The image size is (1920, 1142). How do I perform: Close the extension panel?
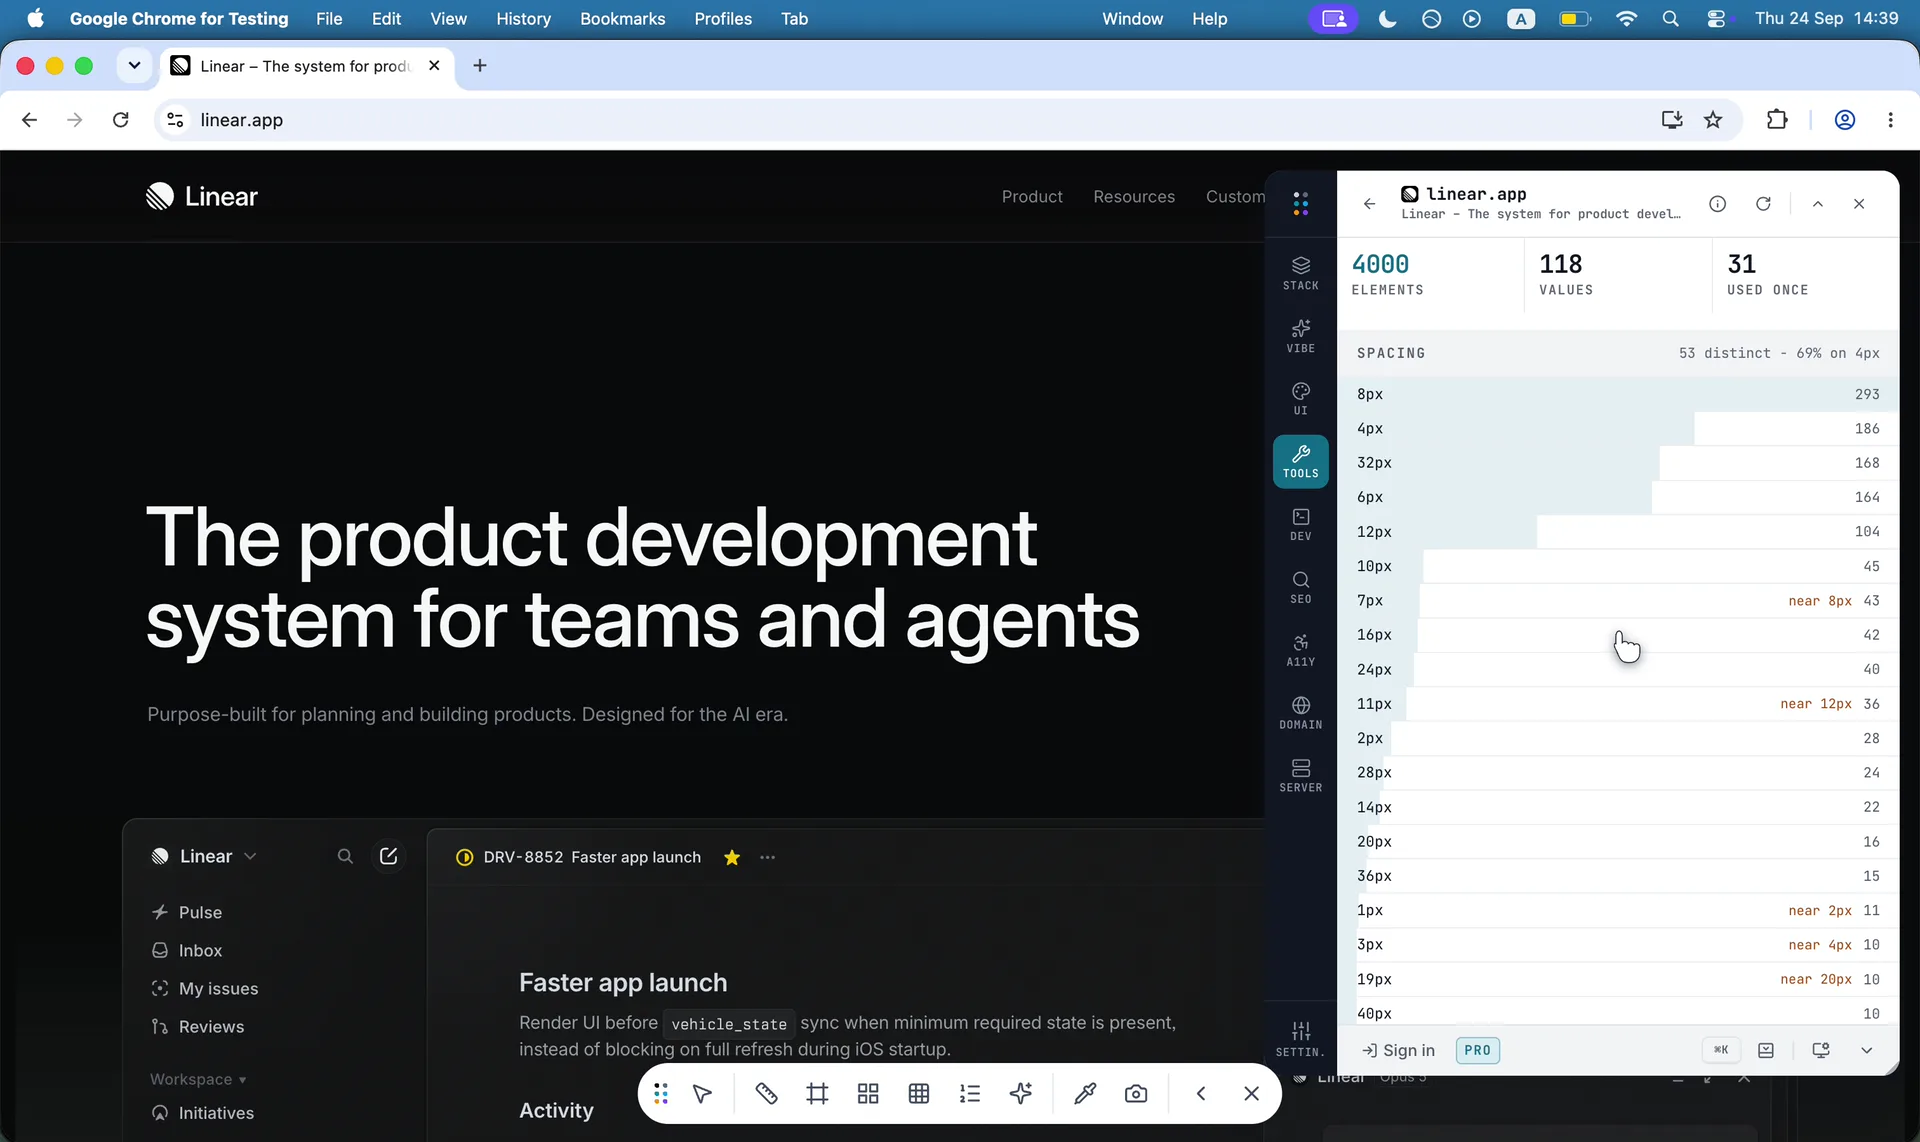tap(1859, 204)
